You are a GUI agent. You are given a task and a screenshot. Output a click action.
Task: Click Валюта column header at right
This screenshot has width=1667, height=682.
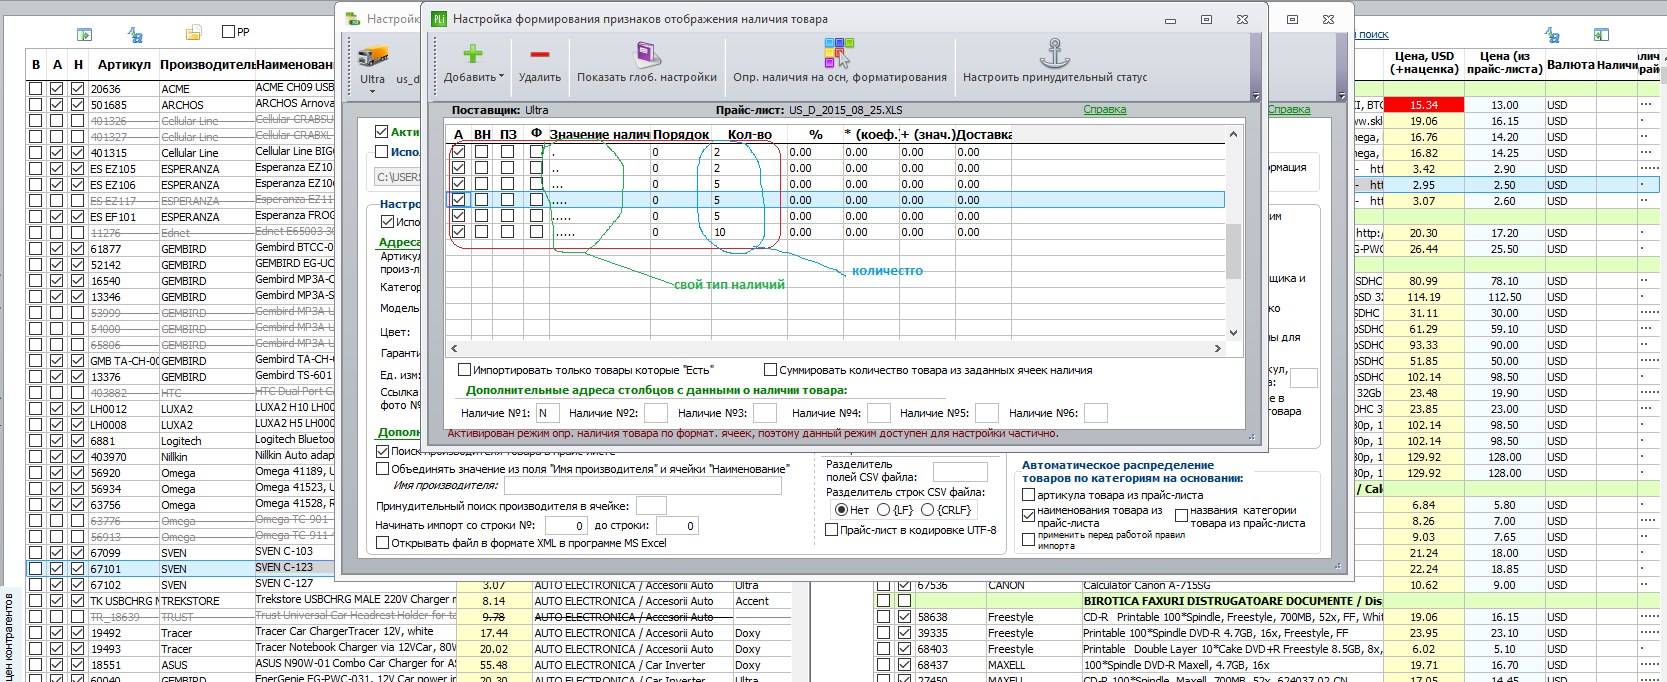[1570, 64]
